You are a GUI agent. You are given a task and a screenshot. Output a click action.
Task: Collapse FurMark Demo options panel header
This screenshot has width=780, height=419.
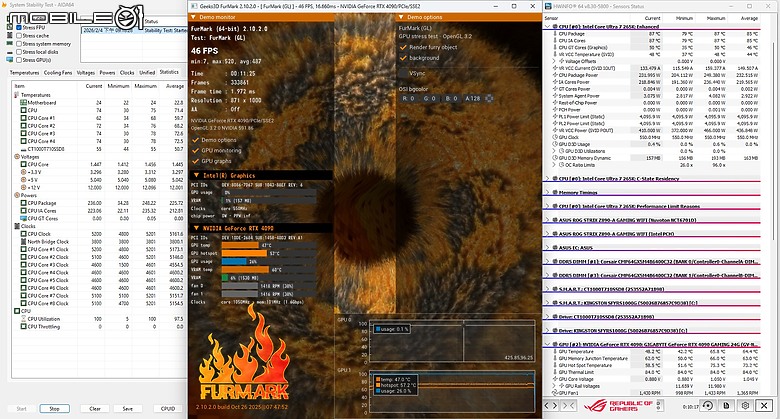(401, 17)
